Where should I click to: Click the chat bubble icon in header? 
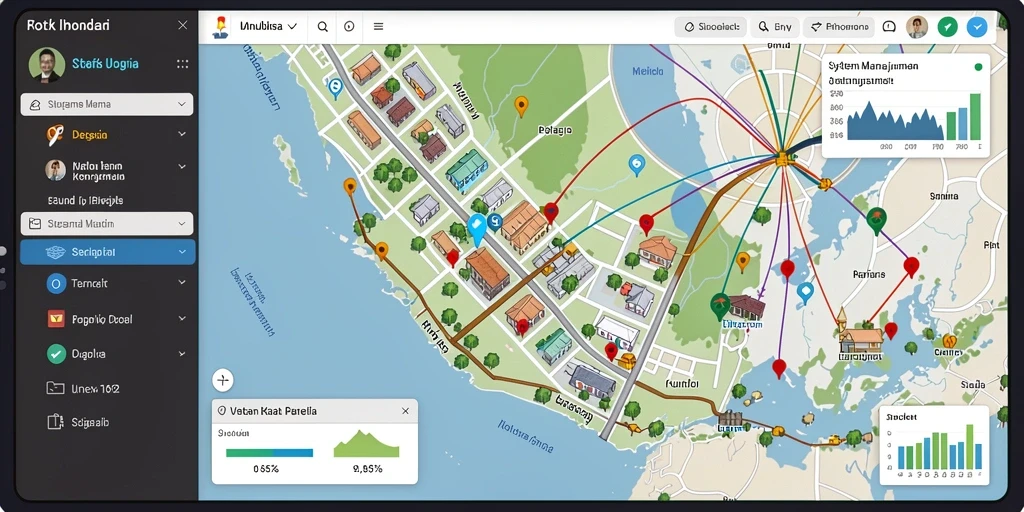point(889,27)
